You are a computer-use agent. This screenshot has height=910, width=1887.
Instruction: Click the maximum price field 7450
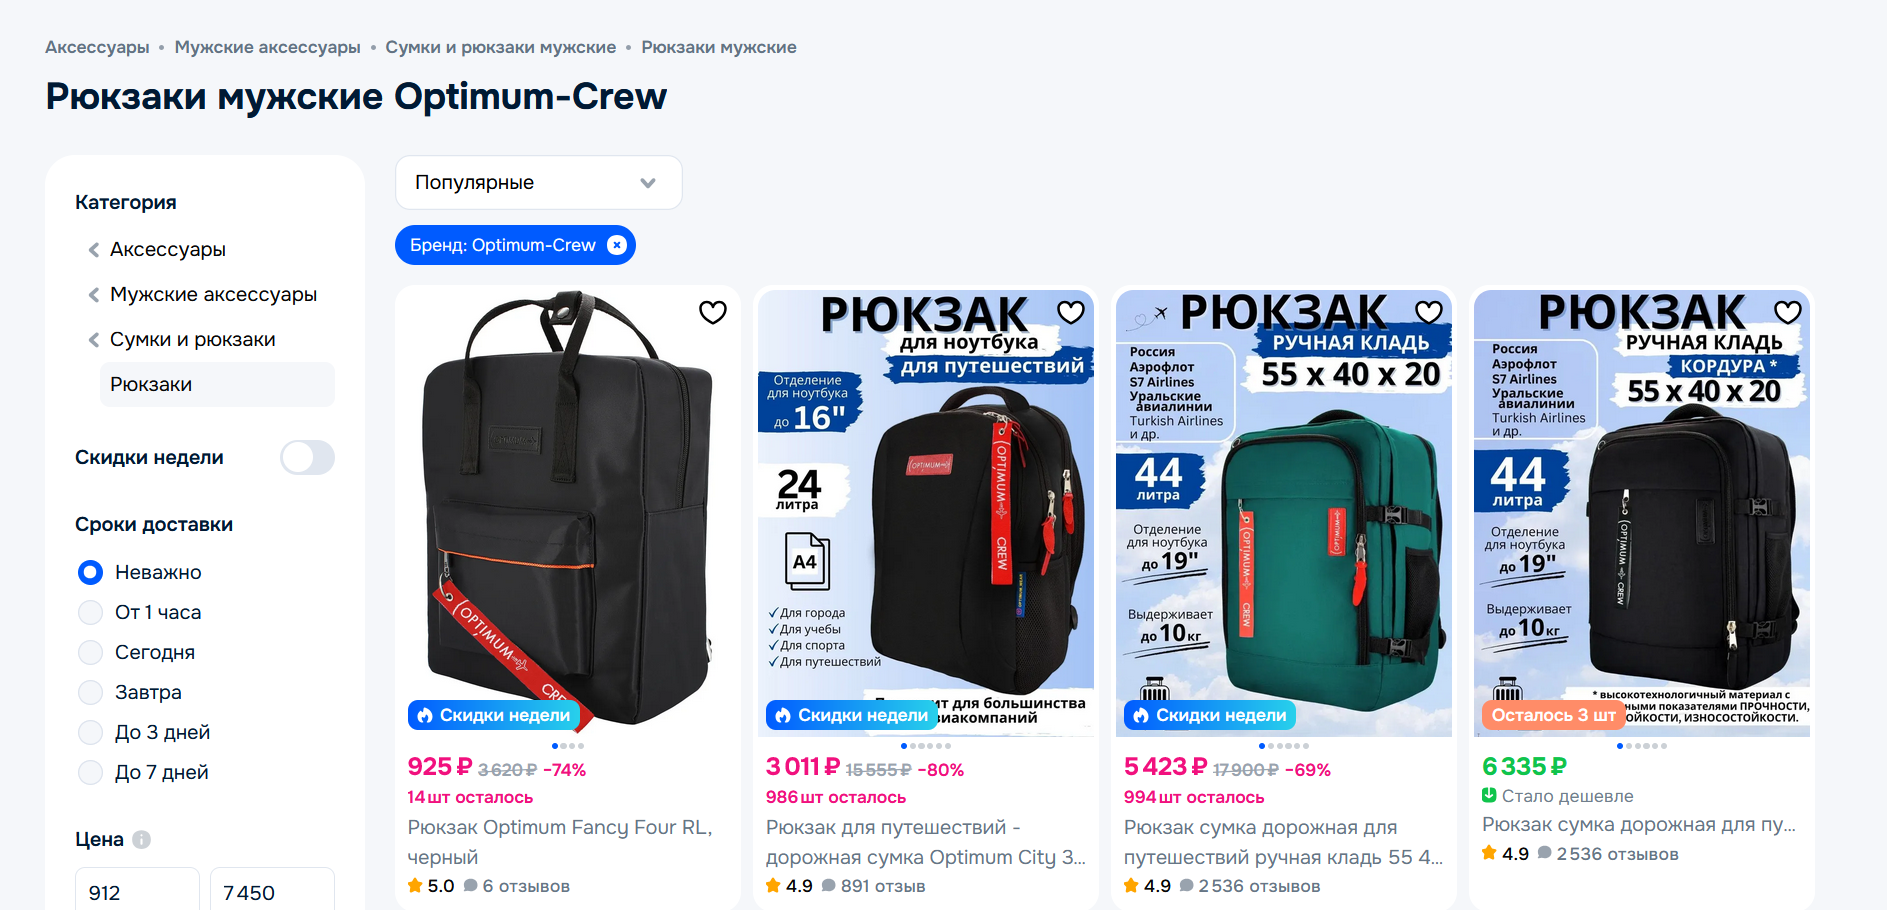tap(272, 892)
